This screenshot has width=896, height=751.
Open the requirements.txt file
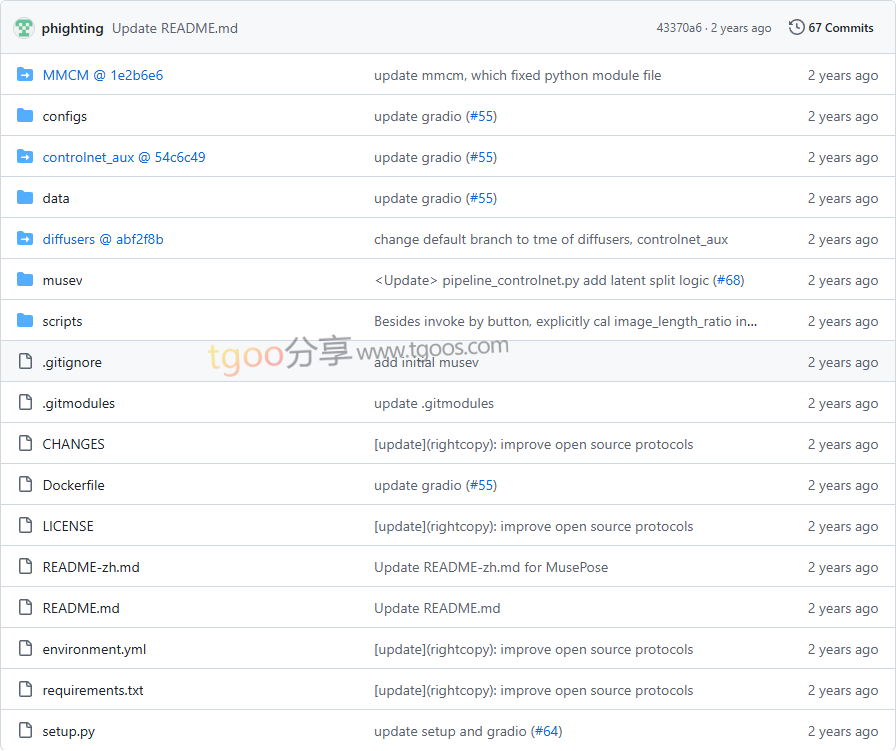pyautogui.click(x=92, y=690)
